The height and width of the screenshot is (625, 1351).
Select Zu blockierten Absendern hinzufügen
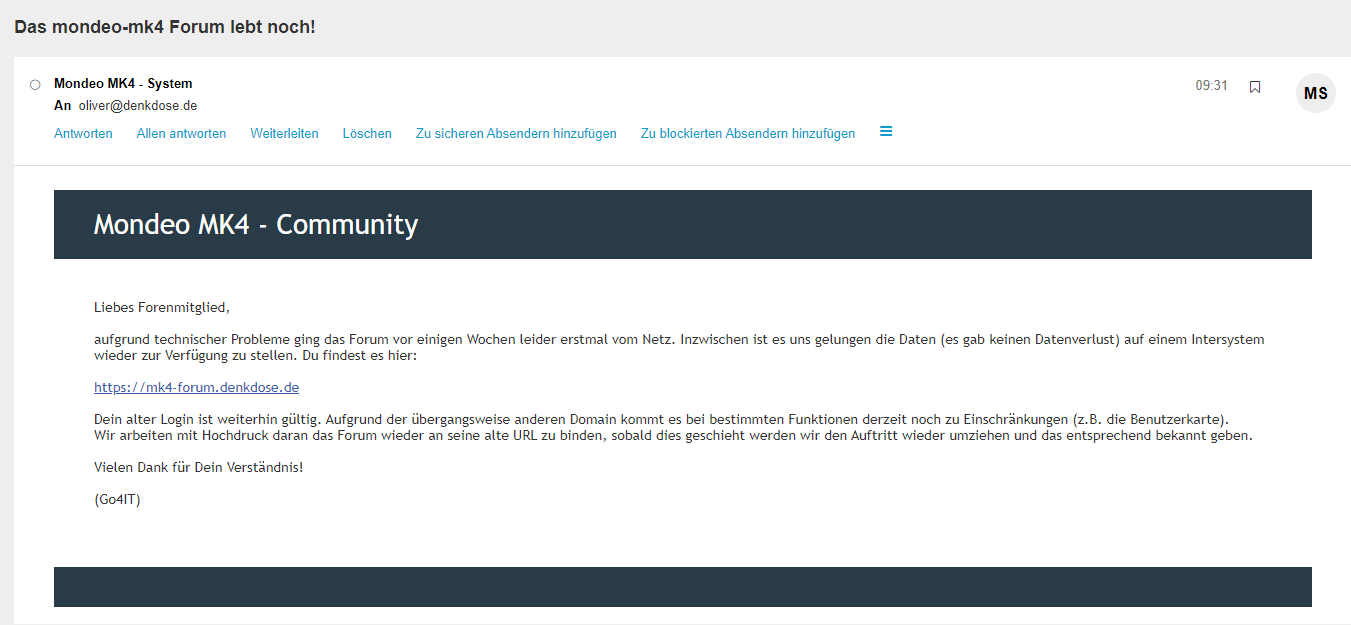[x=747, y=134]
